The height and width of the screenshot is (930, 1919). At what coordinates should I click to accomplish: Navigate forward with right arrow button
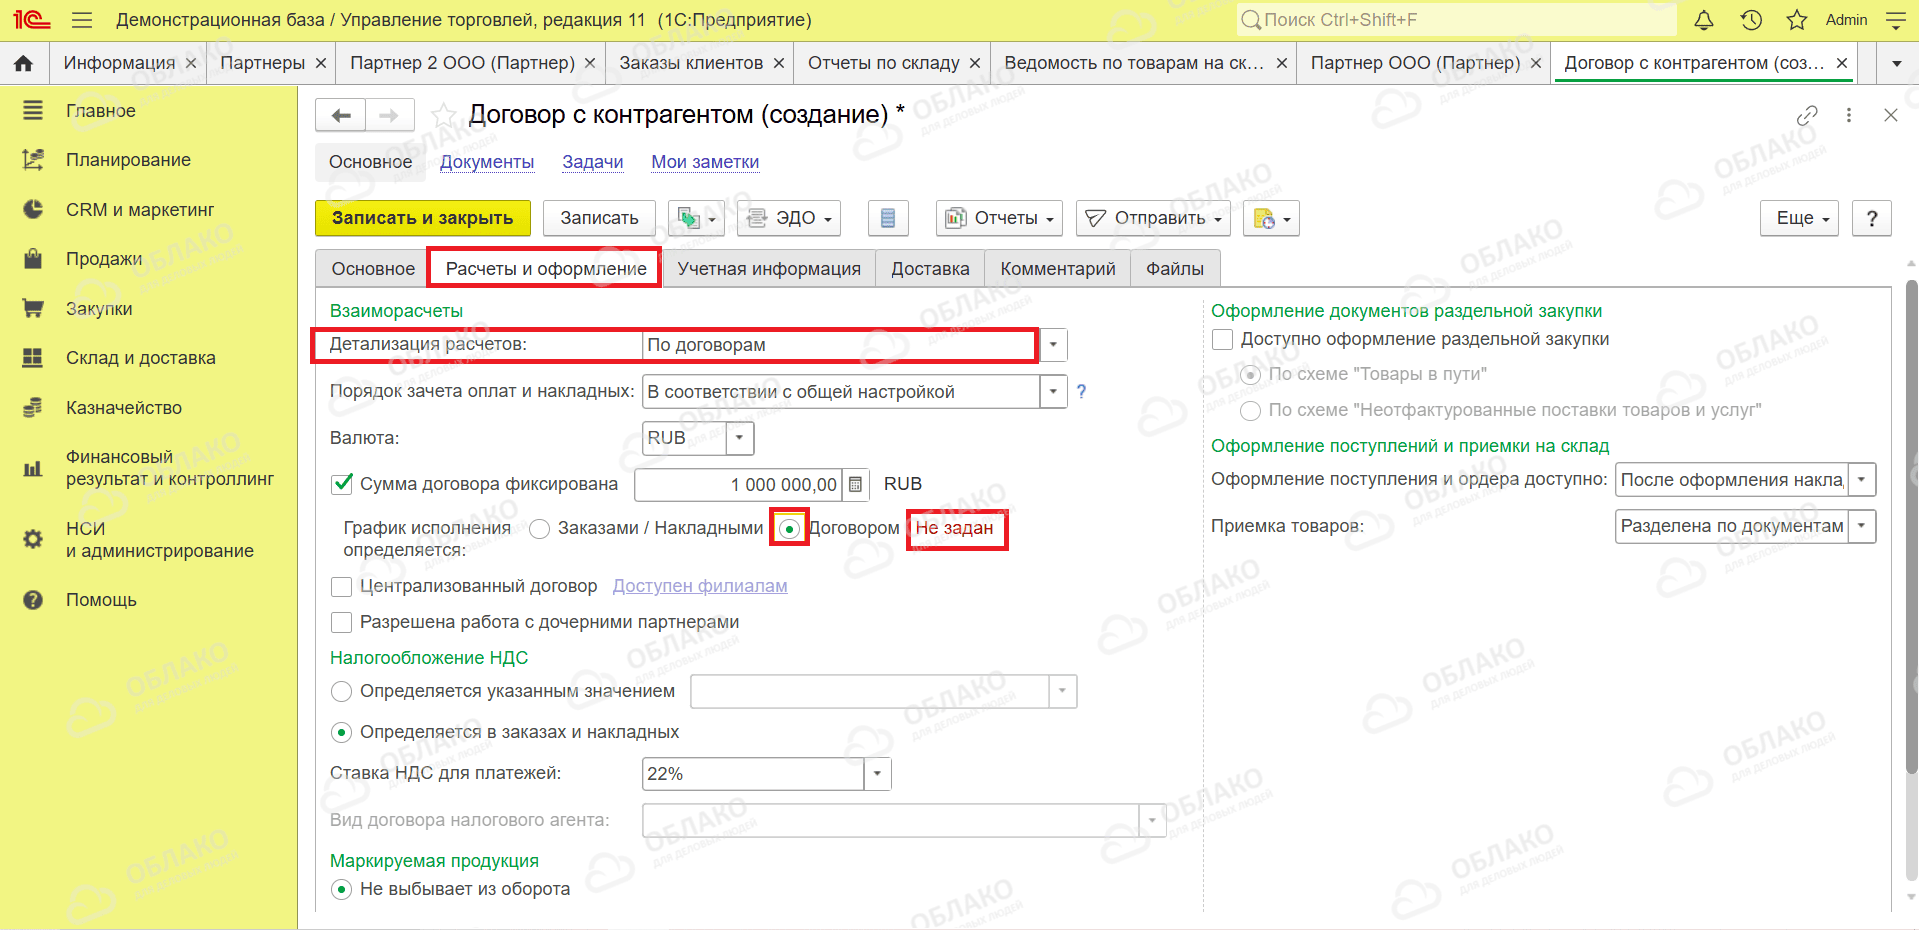click(x=390, y=115)
